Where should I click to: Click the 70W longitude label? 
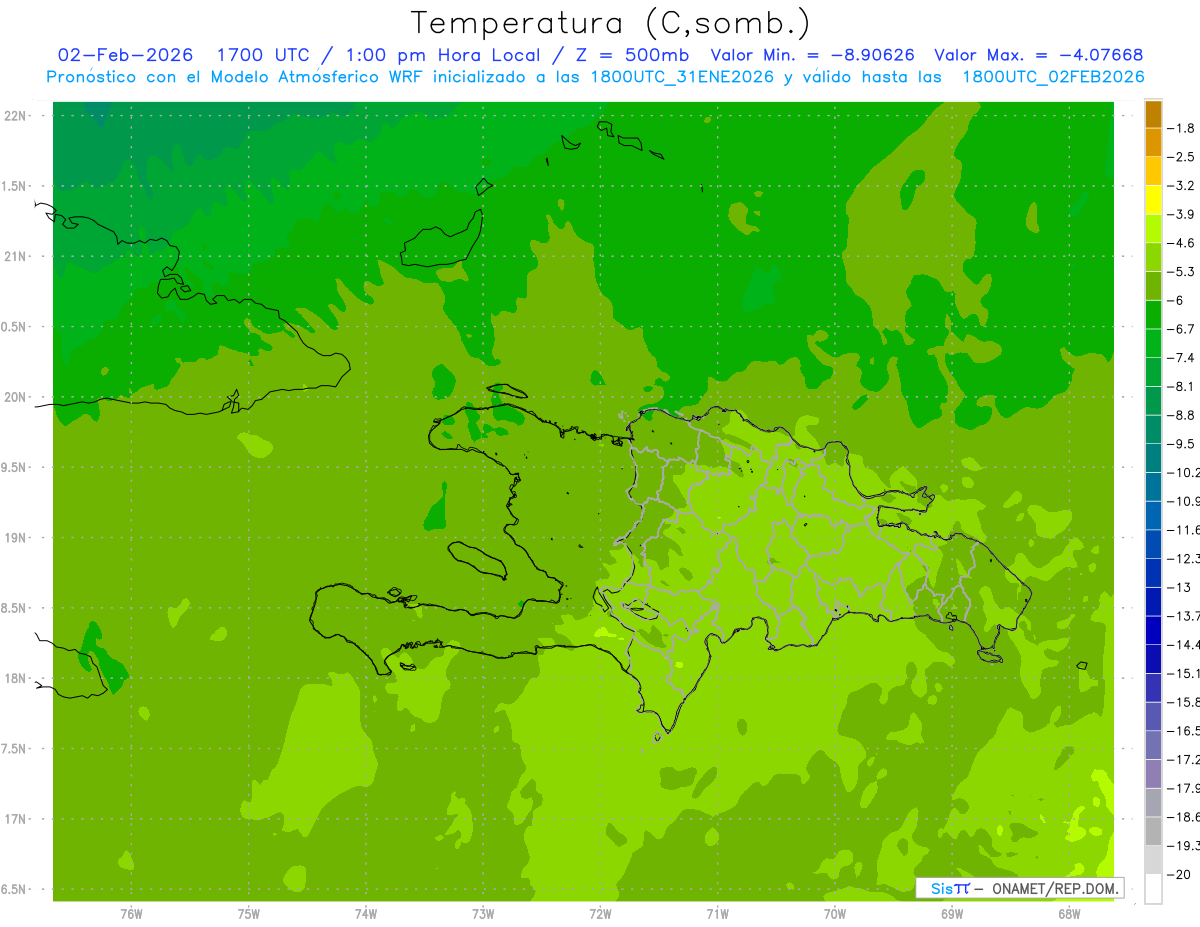pyautogui.click(x=835, y=913)
